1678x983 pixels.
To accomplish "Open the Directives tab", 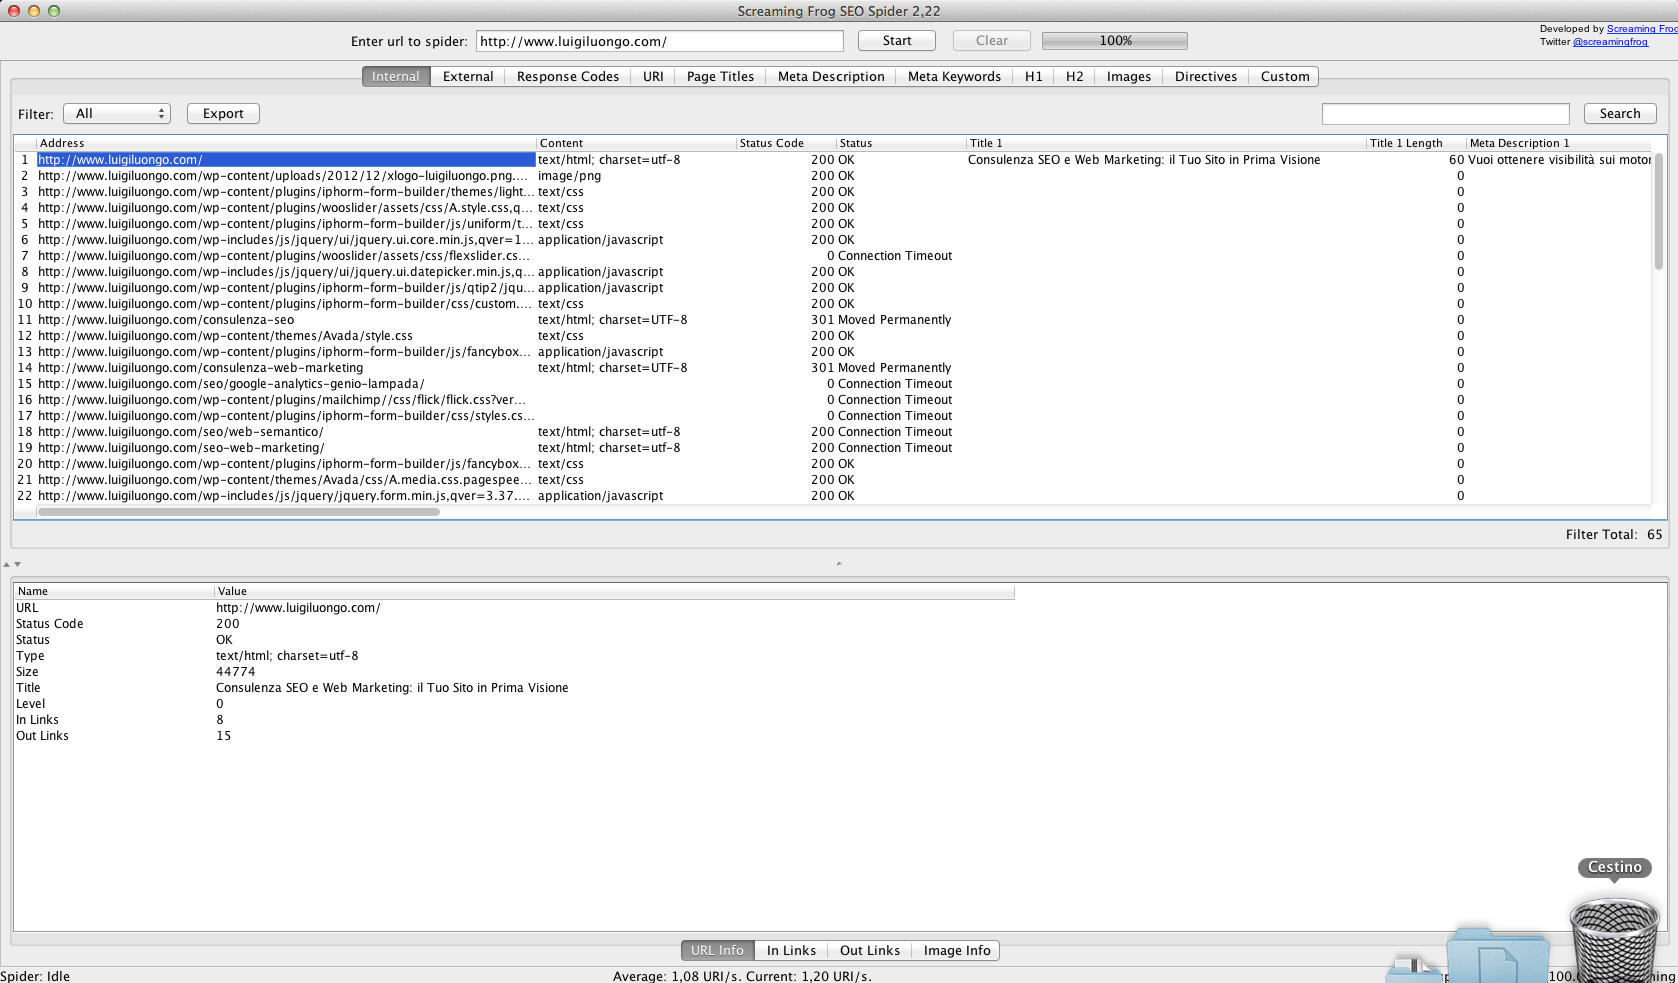I will [1205, 77].
